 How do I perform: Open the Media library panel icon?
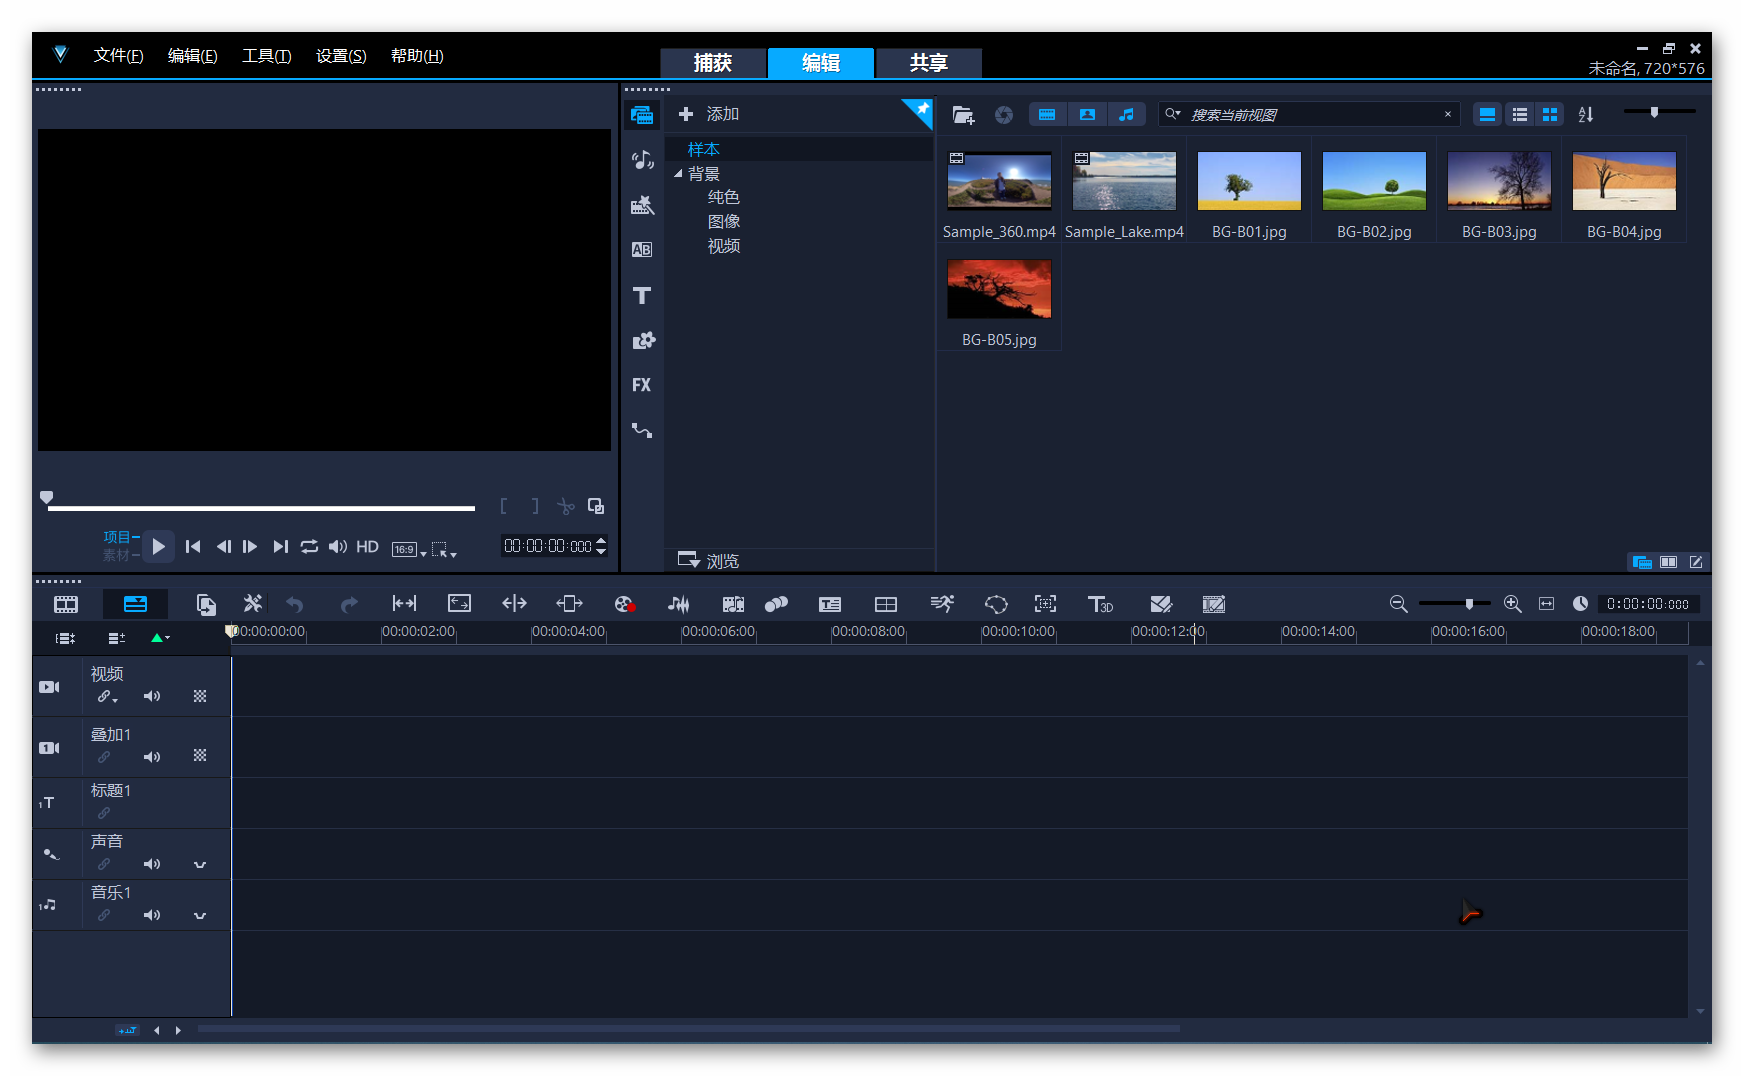pos(642,115)
